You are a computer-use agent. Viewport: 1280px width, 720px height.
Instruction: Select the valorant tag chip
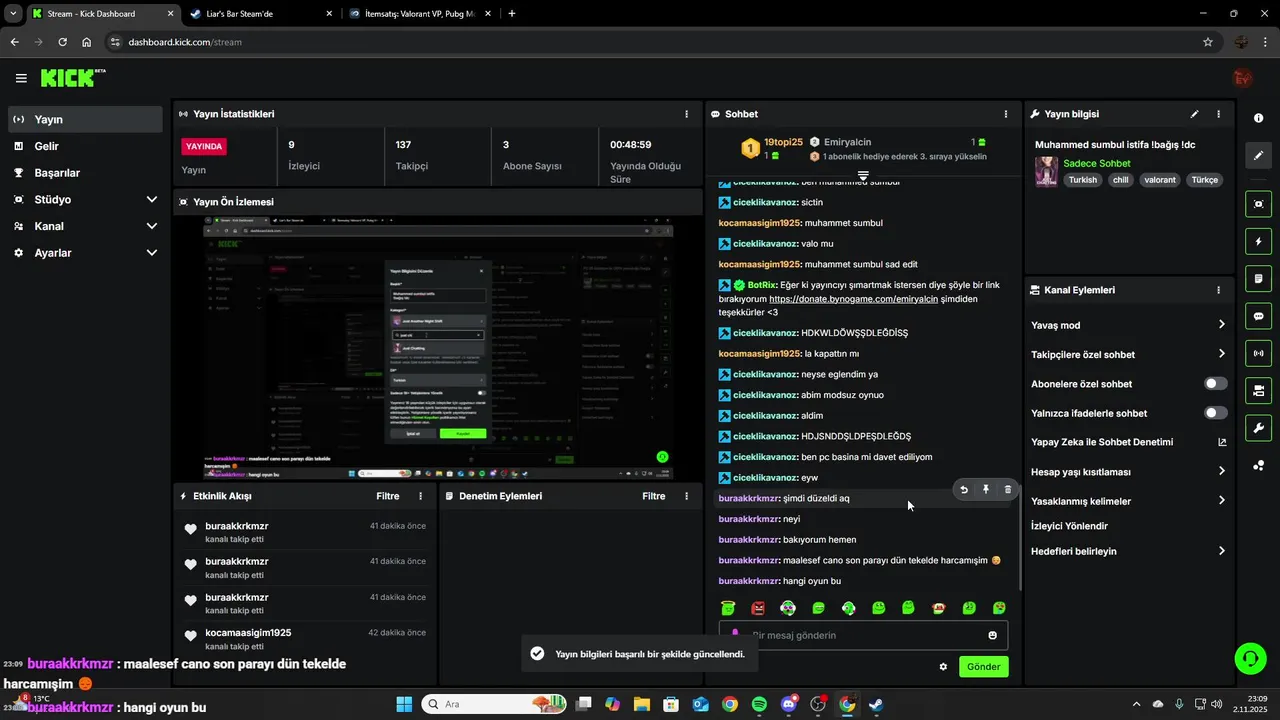tap(1160, 180)
